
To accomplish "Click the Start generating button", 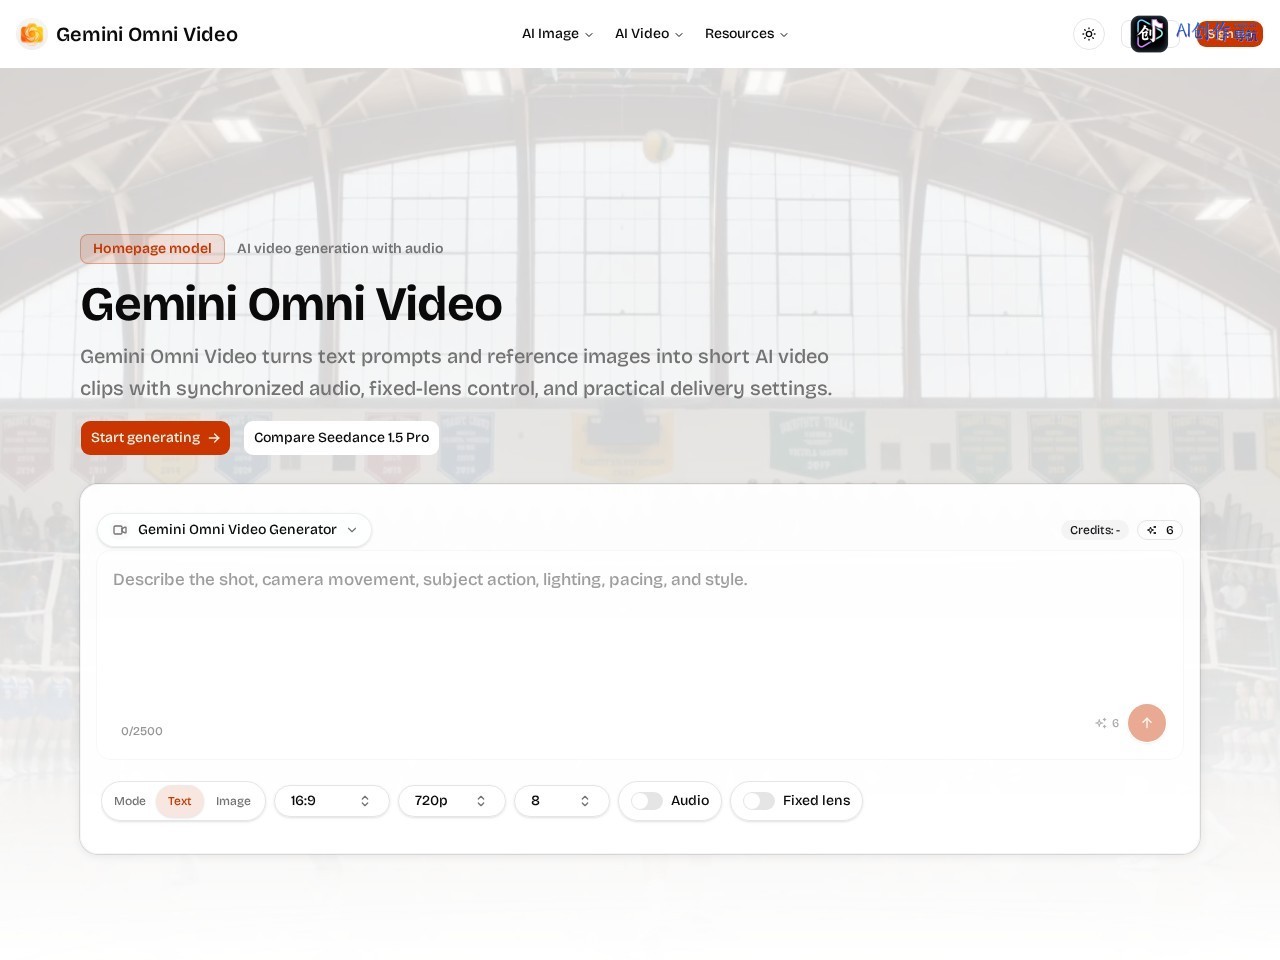I will (x=155, y=438).
